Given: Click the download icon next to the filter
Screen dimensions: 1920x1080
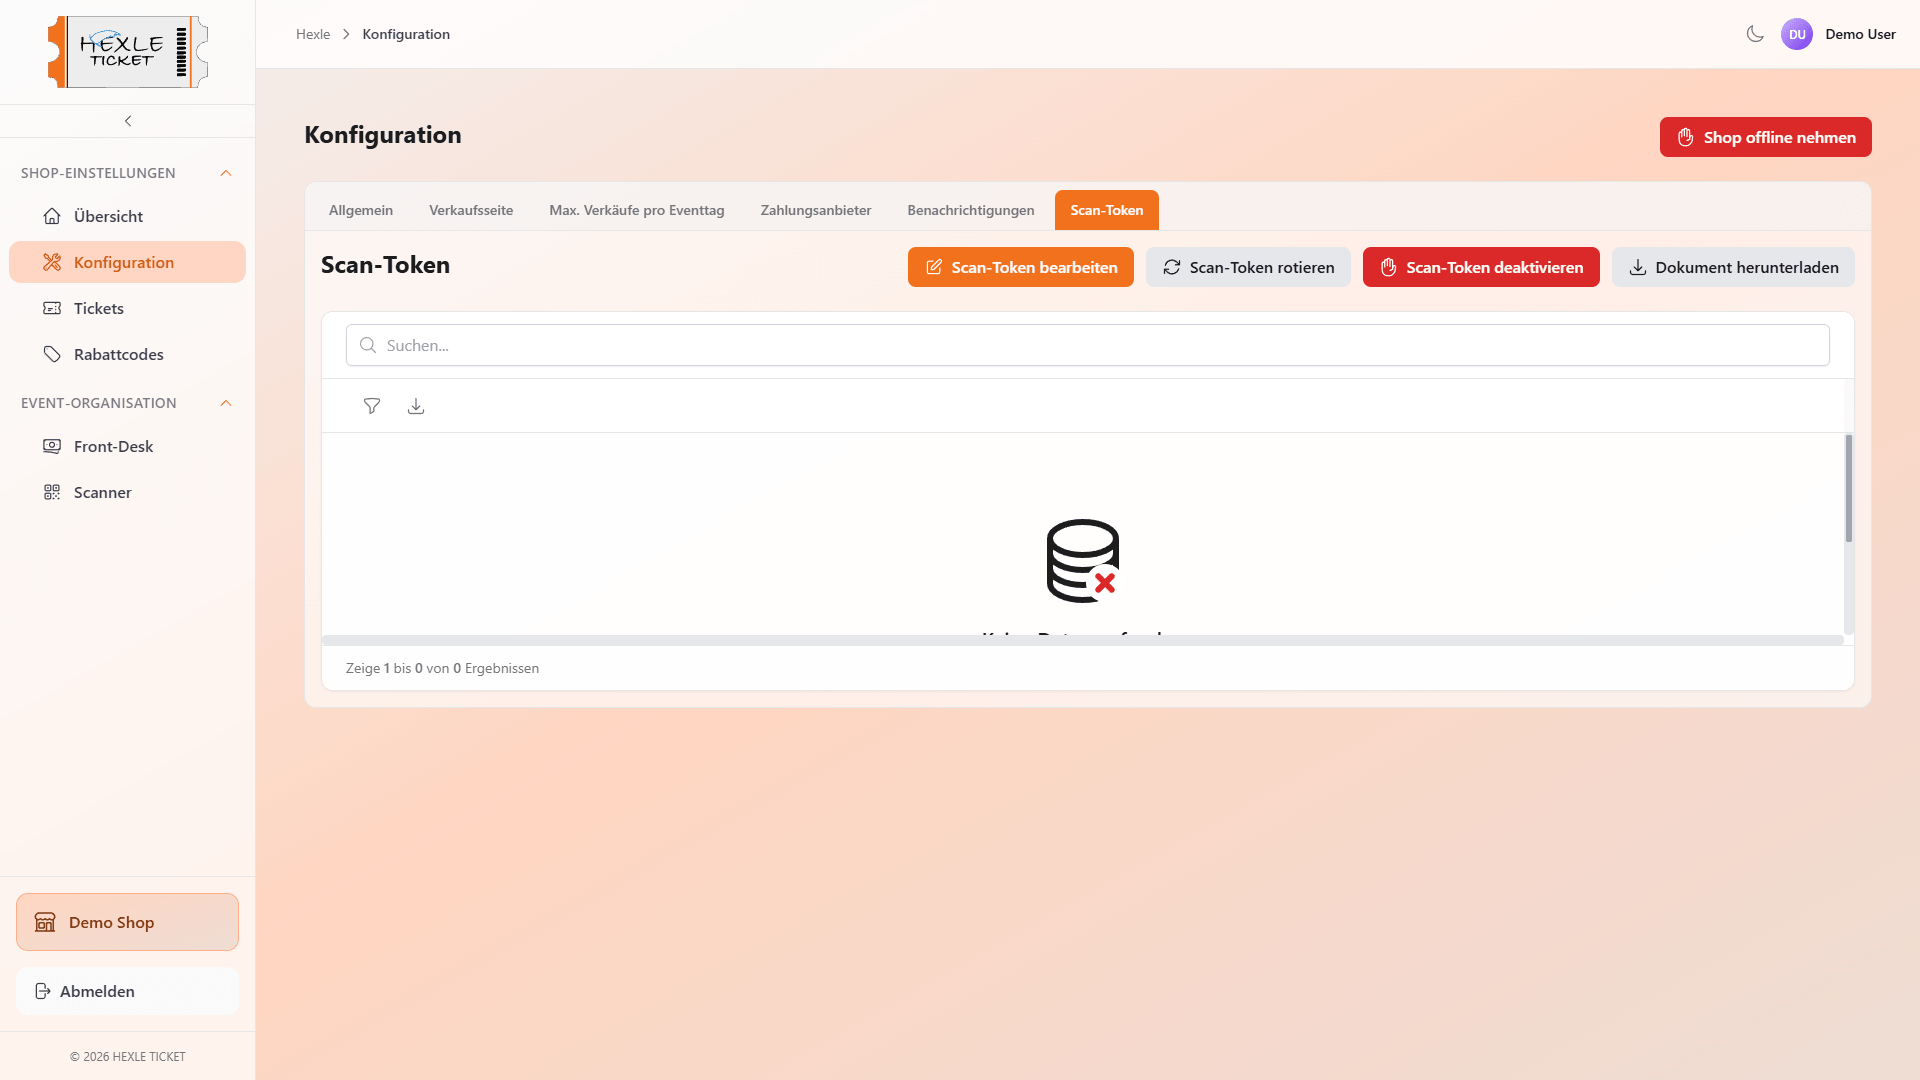Looking at the screenshot, I should point(416,406).
